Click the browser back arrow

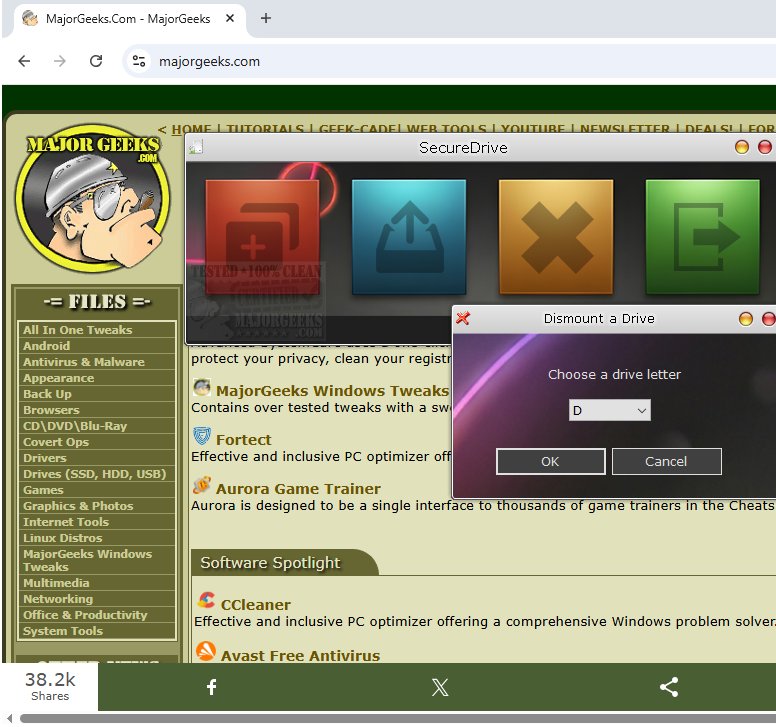(24, 61)
